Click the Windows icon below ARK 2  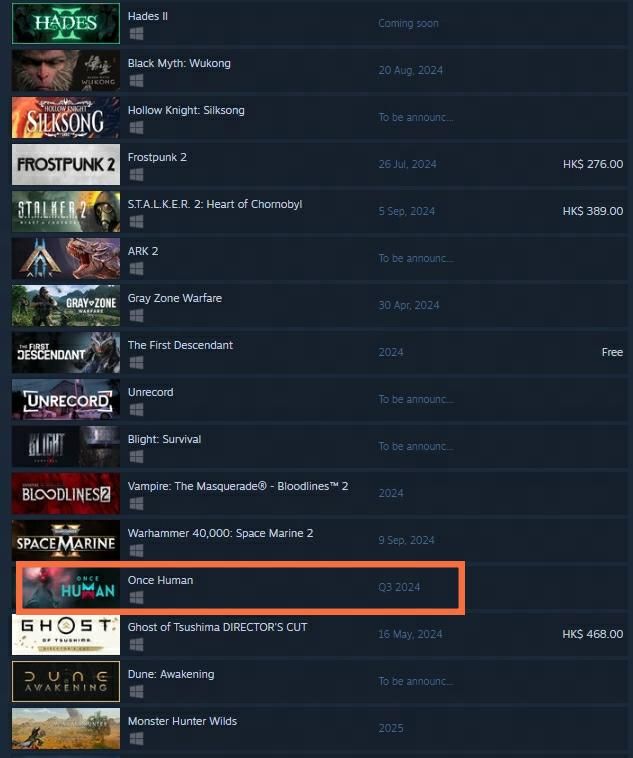click(136, 269)
